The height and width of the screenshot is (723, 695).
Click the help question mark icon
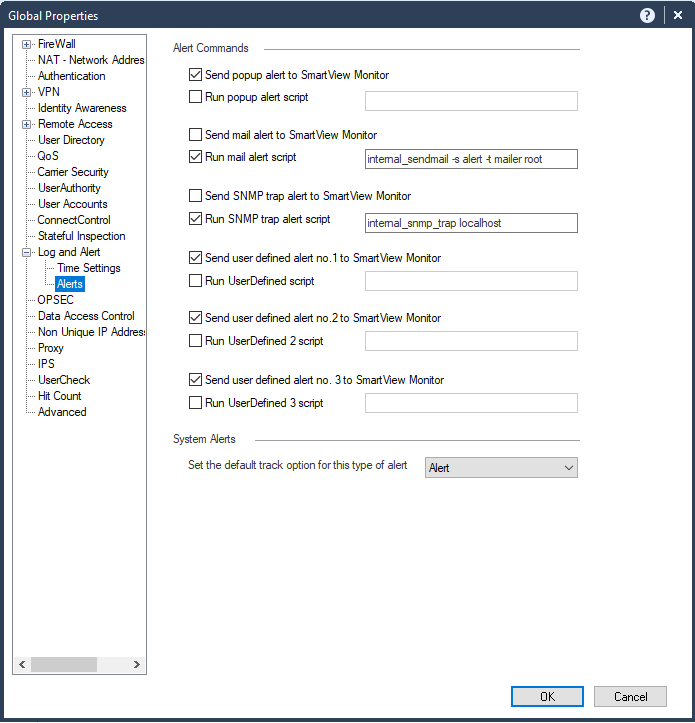[x=647, y=16]
